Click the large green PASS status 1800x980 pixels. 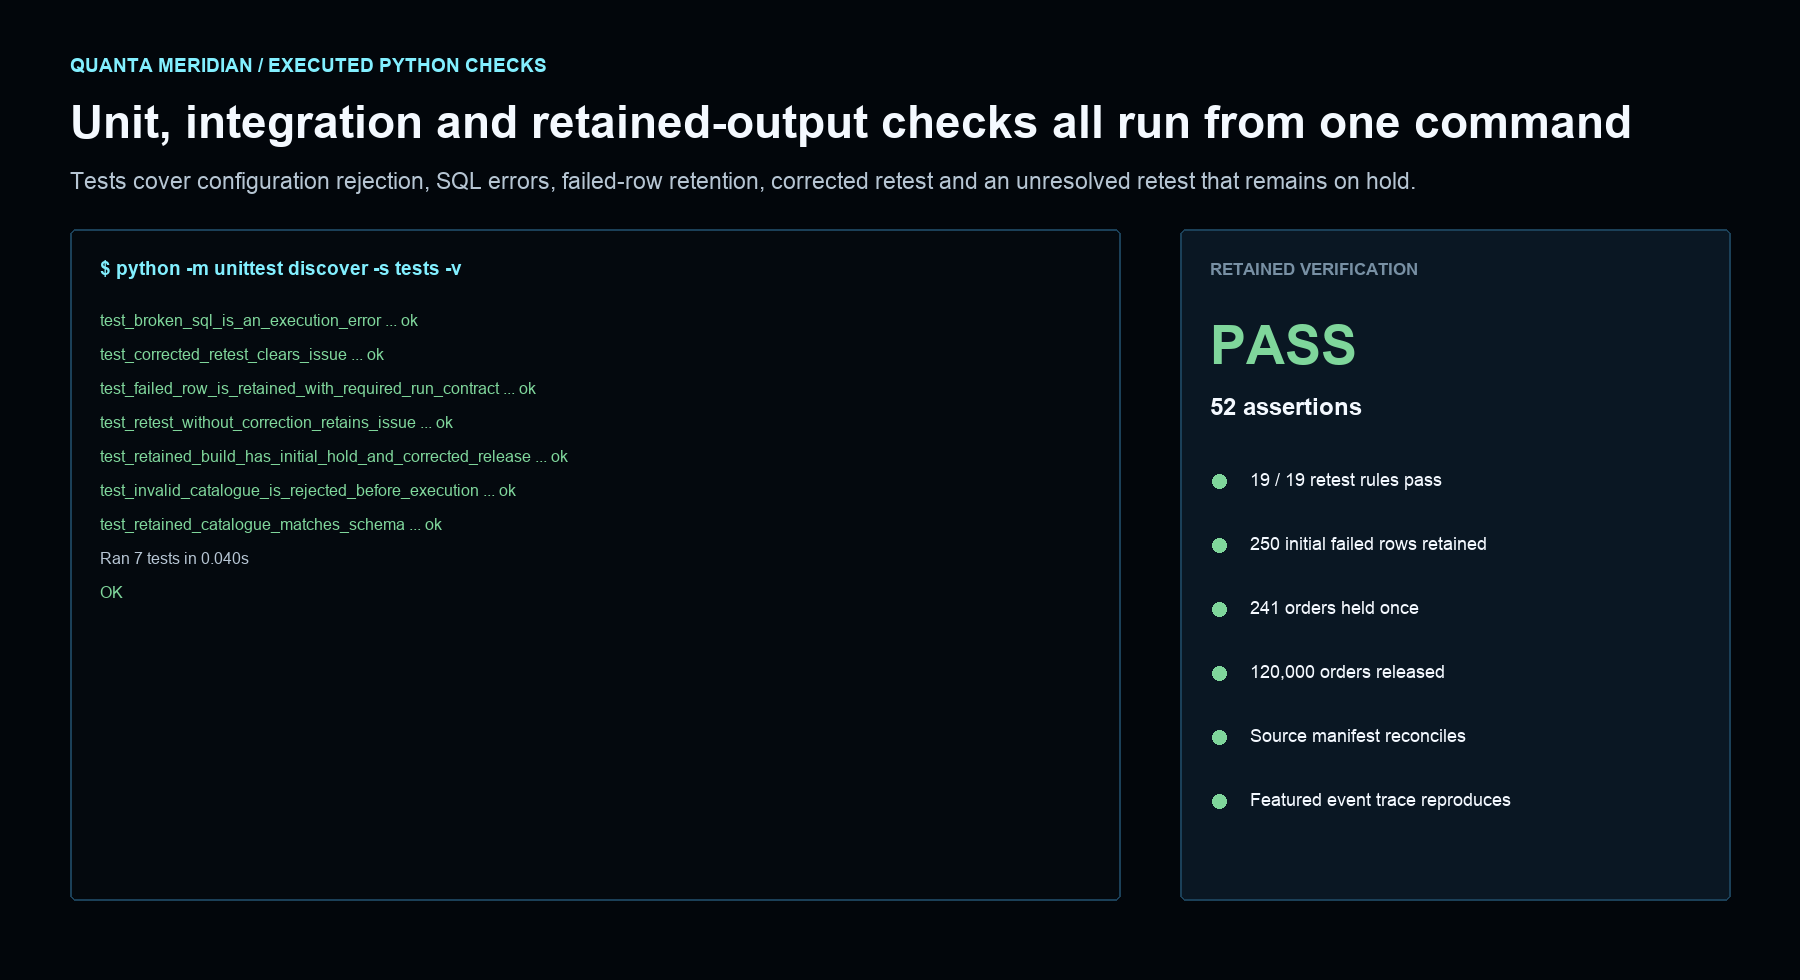click(1283, 345)
